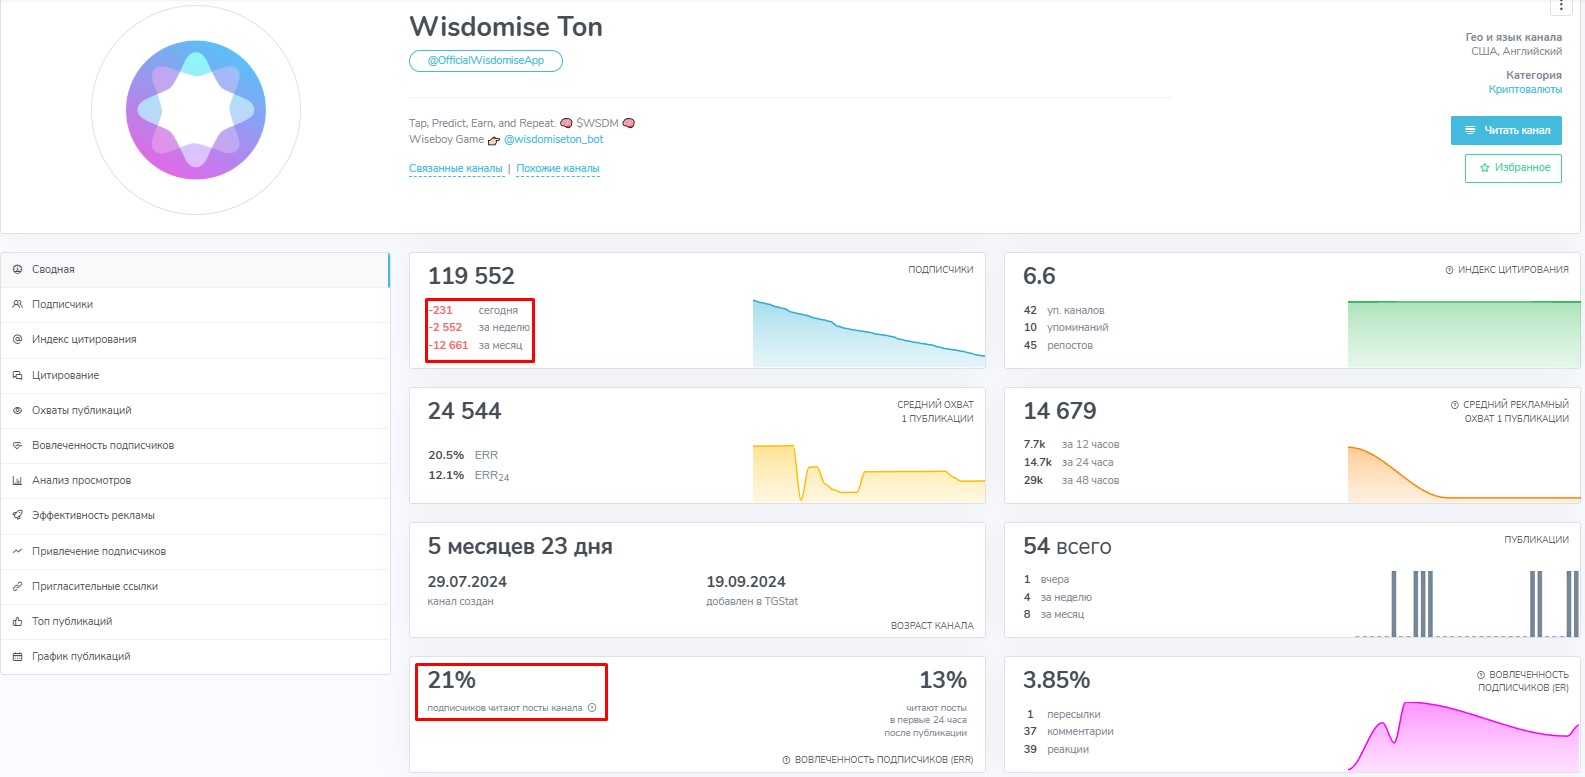Click the help icon after подписчиков читают посты
Screen dimensions: 1585x777
592,708
